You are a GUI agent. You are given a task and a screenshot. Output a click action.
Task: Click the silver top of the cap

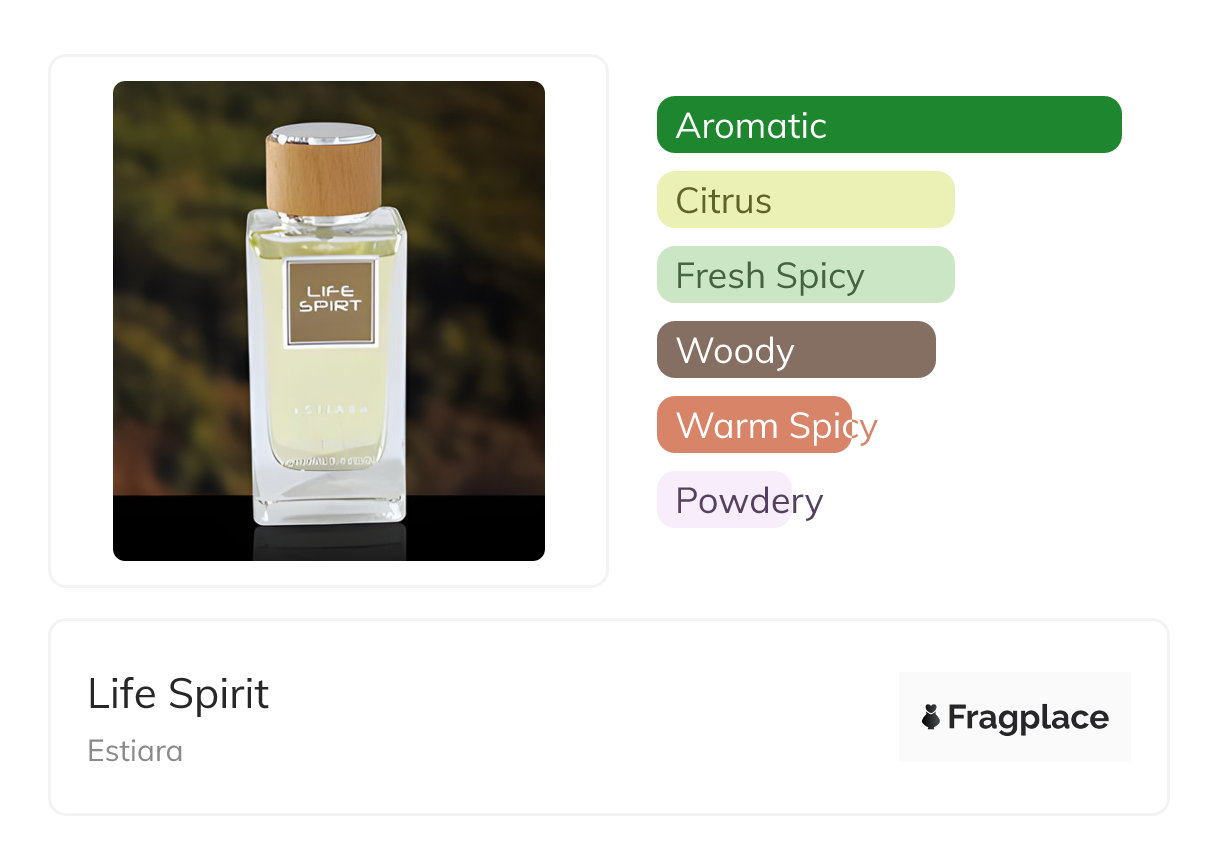click(323, 132)
